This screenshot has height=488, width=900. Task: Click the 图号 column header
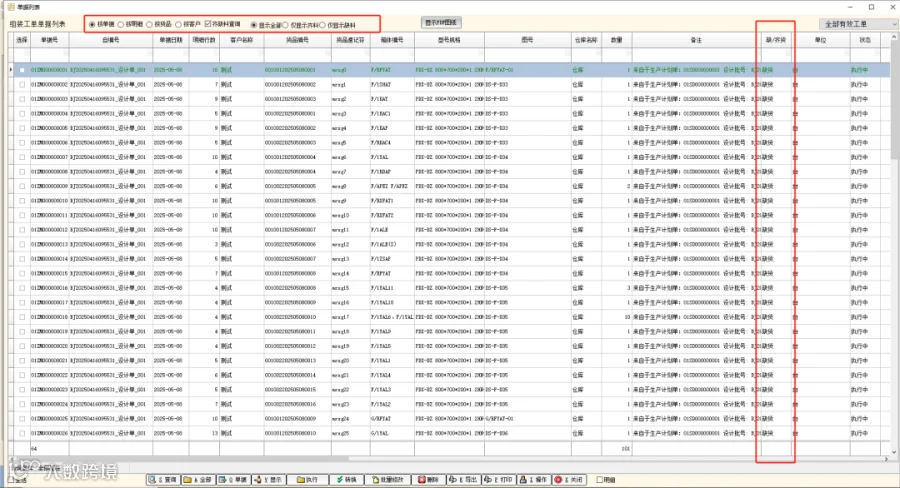click(x=527, y=40)
